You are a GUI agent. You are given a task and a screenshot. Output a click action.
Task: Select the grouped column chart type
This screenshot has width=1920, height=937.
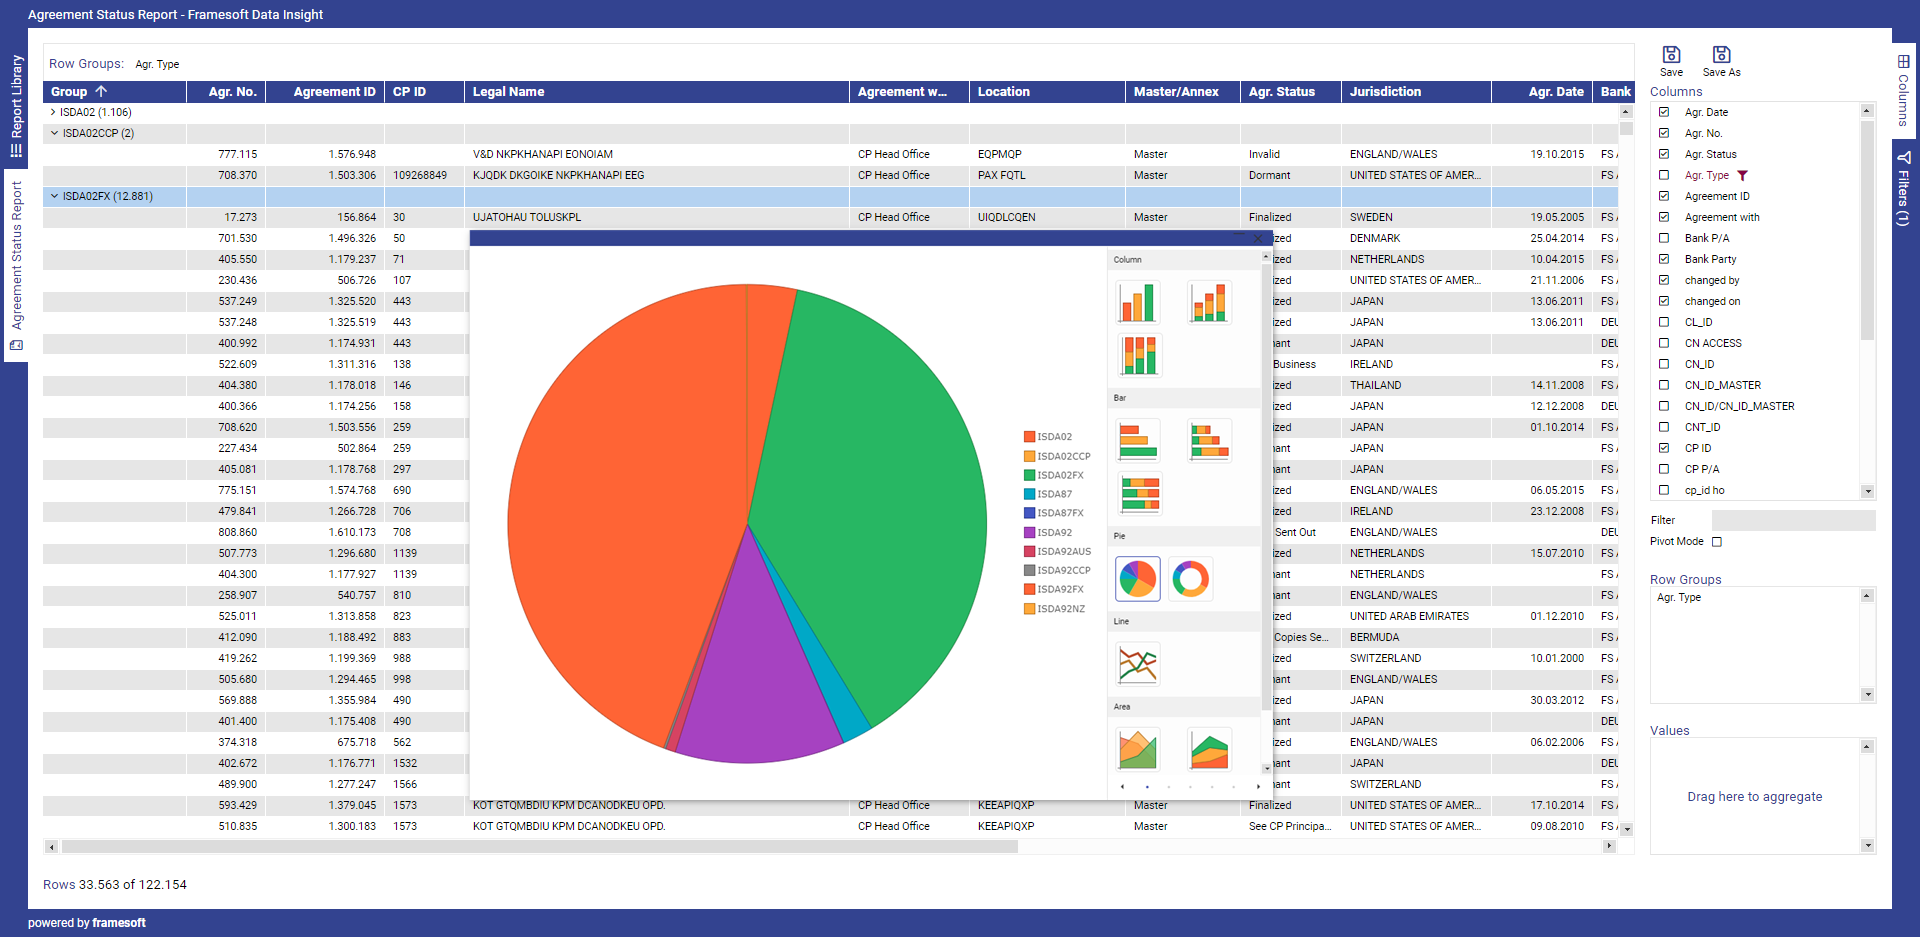pos(1138,302)
